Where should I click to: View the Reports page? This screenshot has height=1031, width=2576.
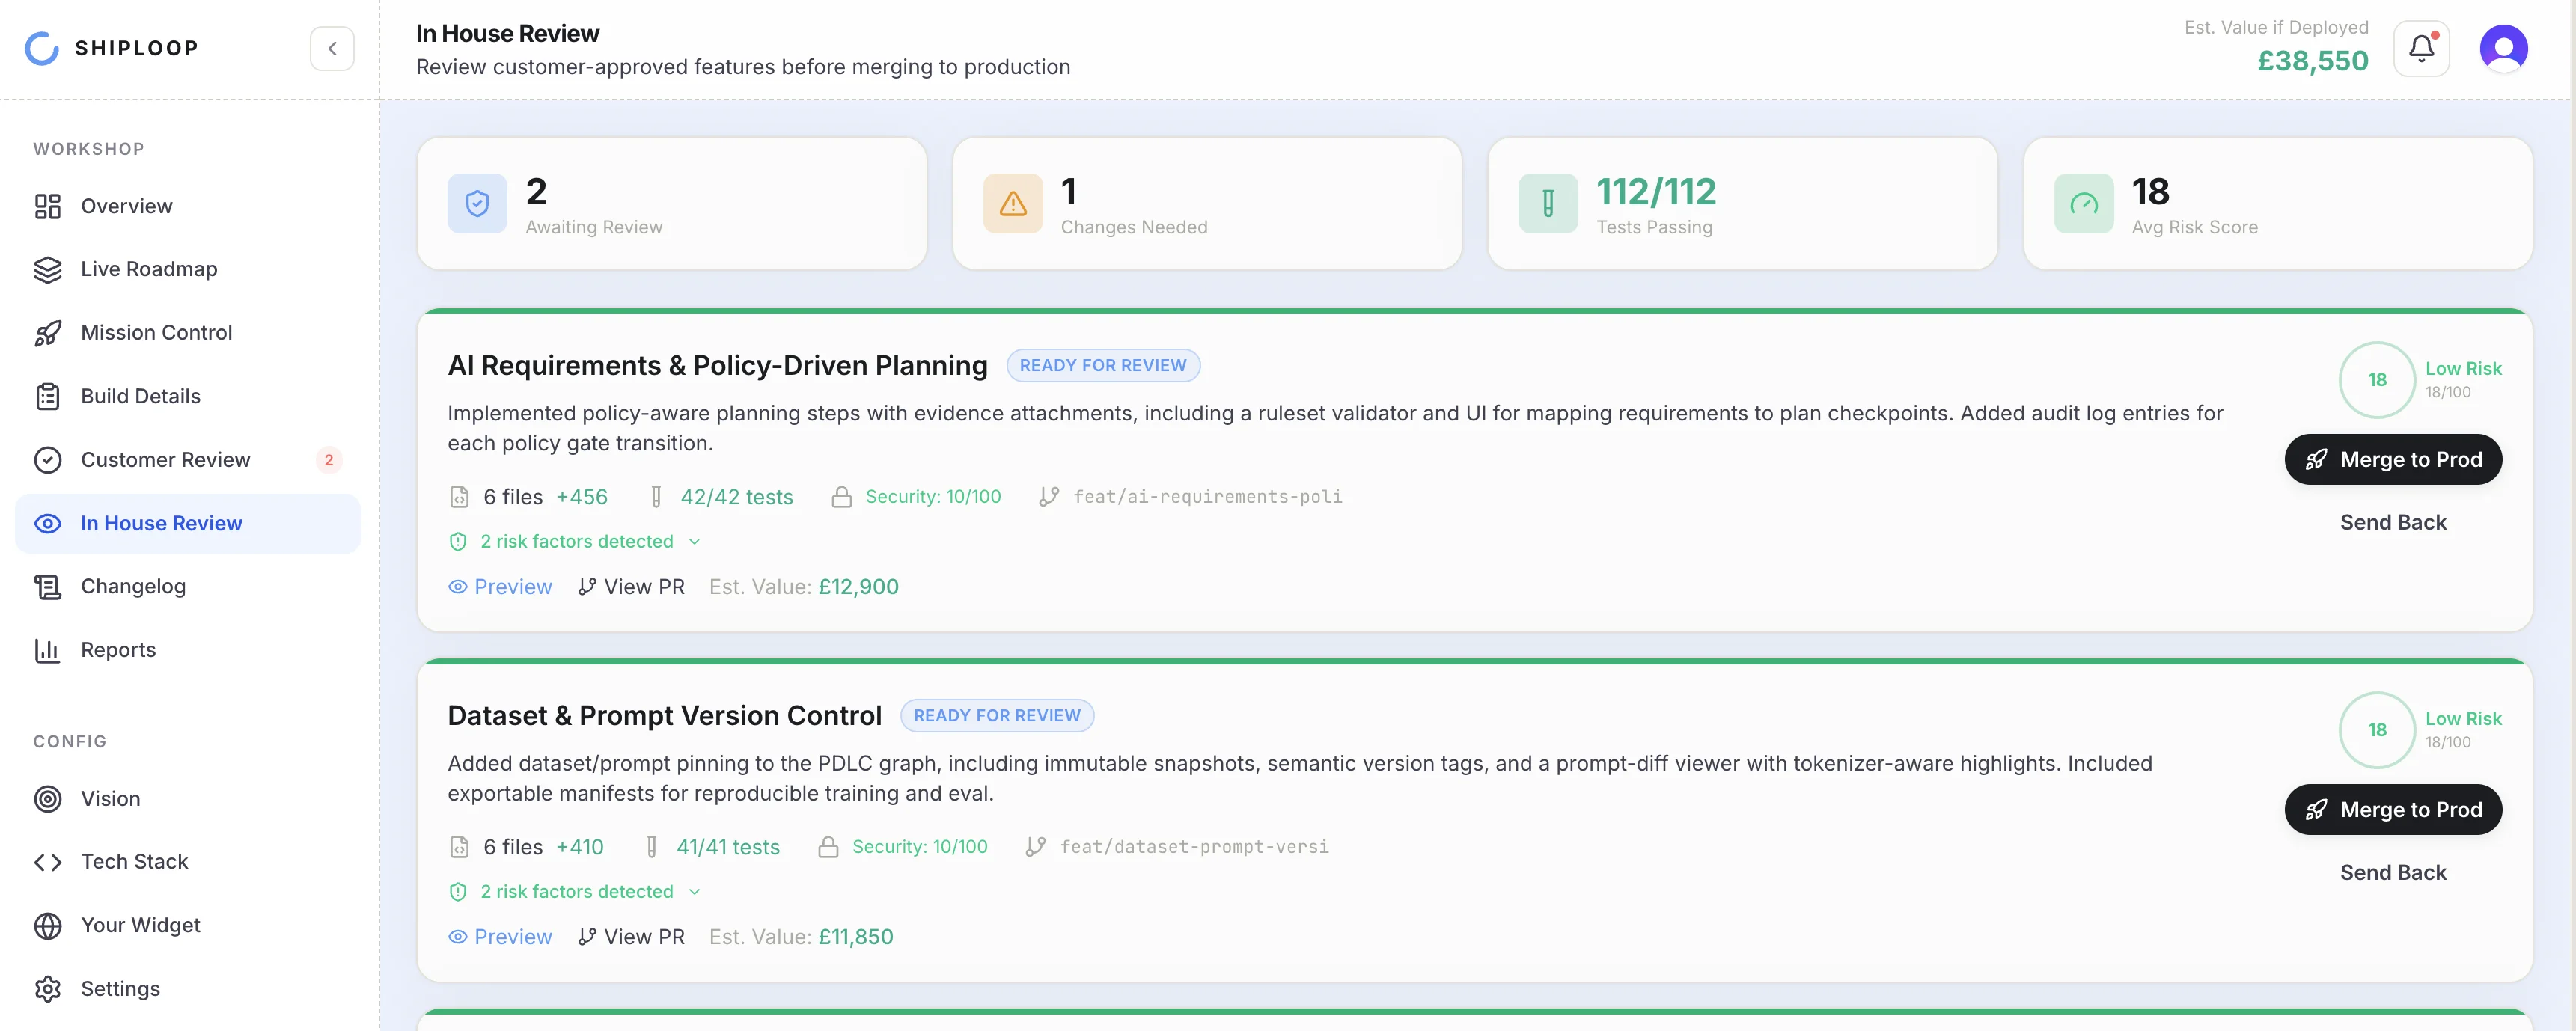pyautogui.click(x=118, y=649)
